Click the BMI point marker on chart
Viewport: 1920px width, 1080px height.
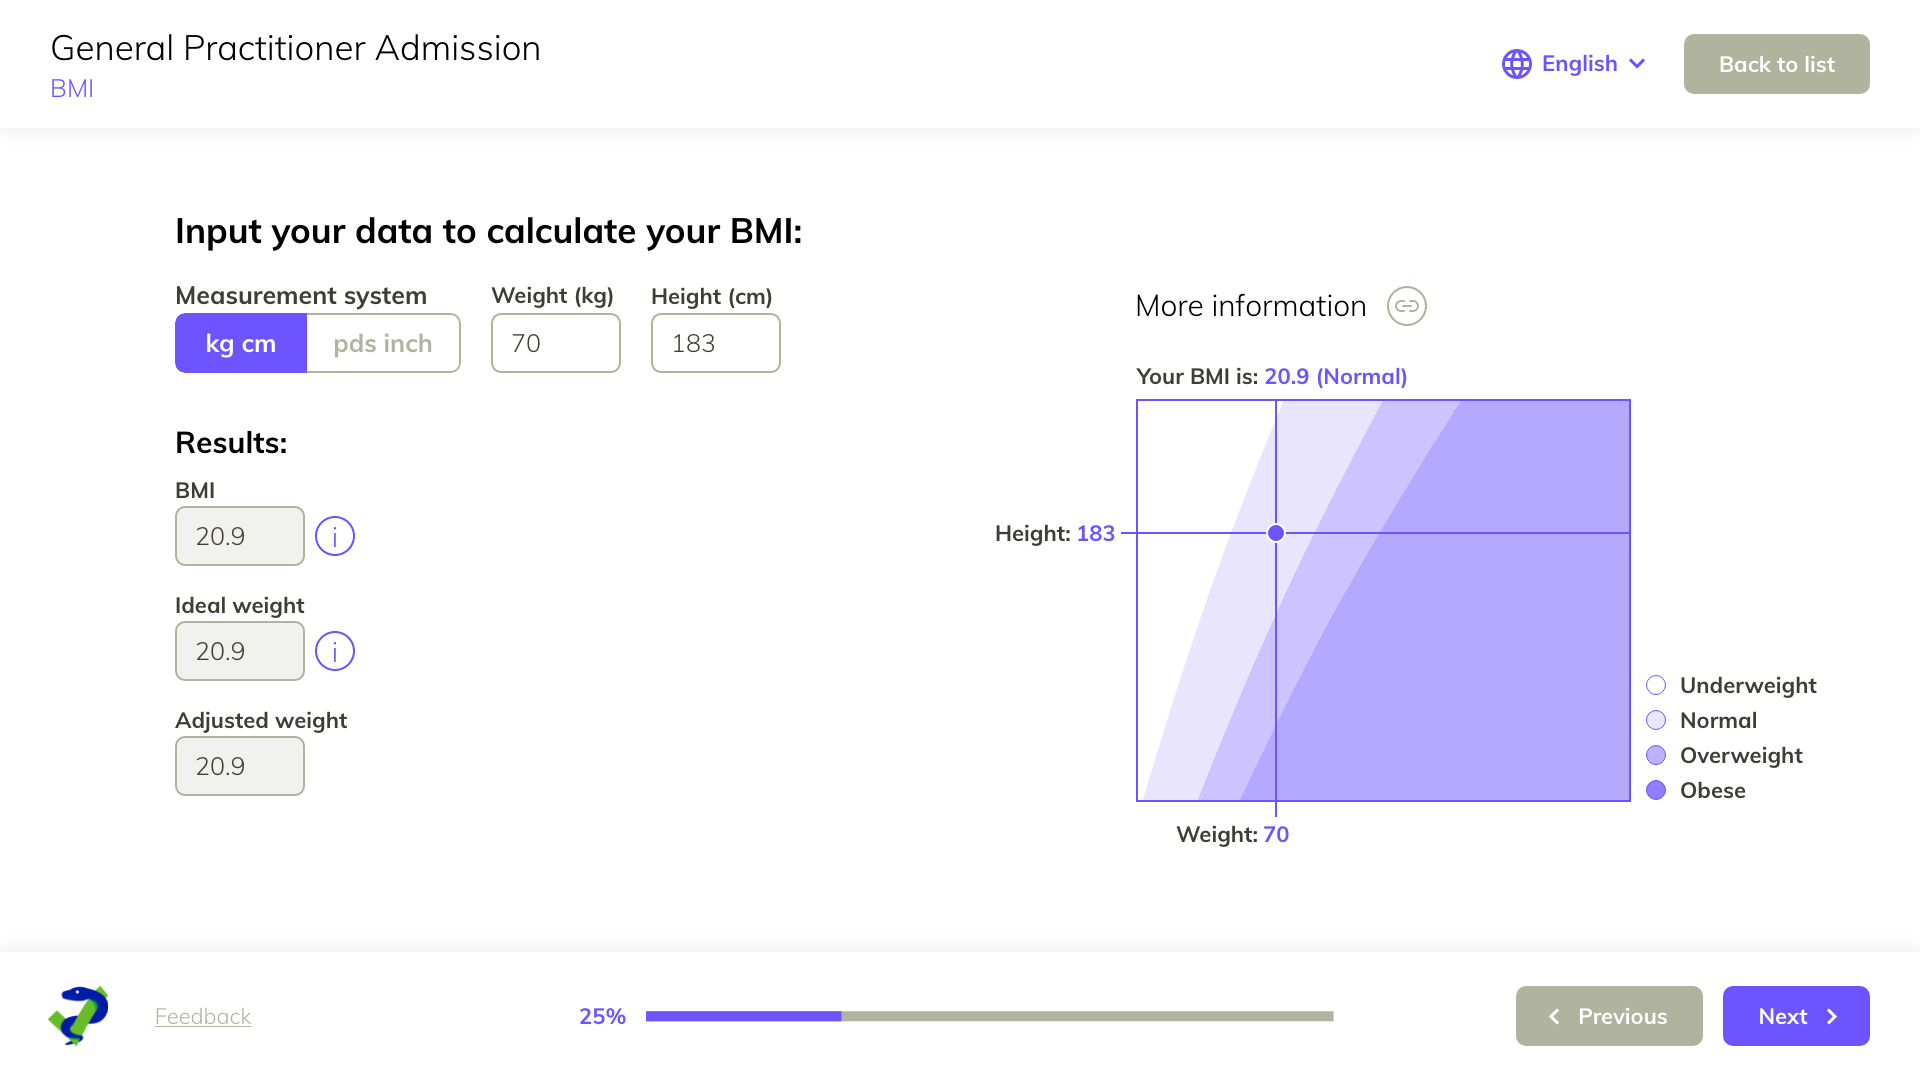(x=1276, y=533)
